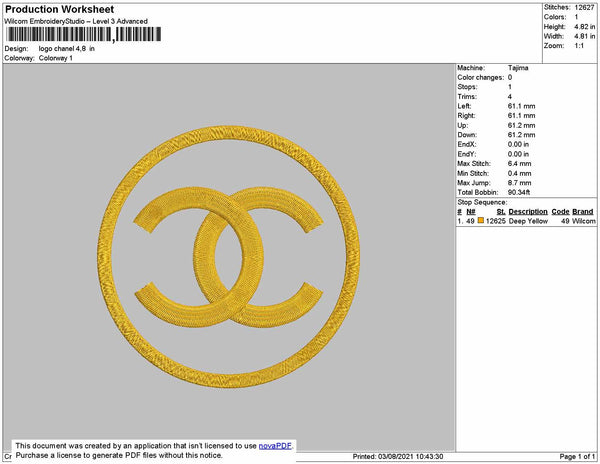Click the 'Brand' column header
The height and width of the screenshot is (464, 600).
tap(583, 212)
